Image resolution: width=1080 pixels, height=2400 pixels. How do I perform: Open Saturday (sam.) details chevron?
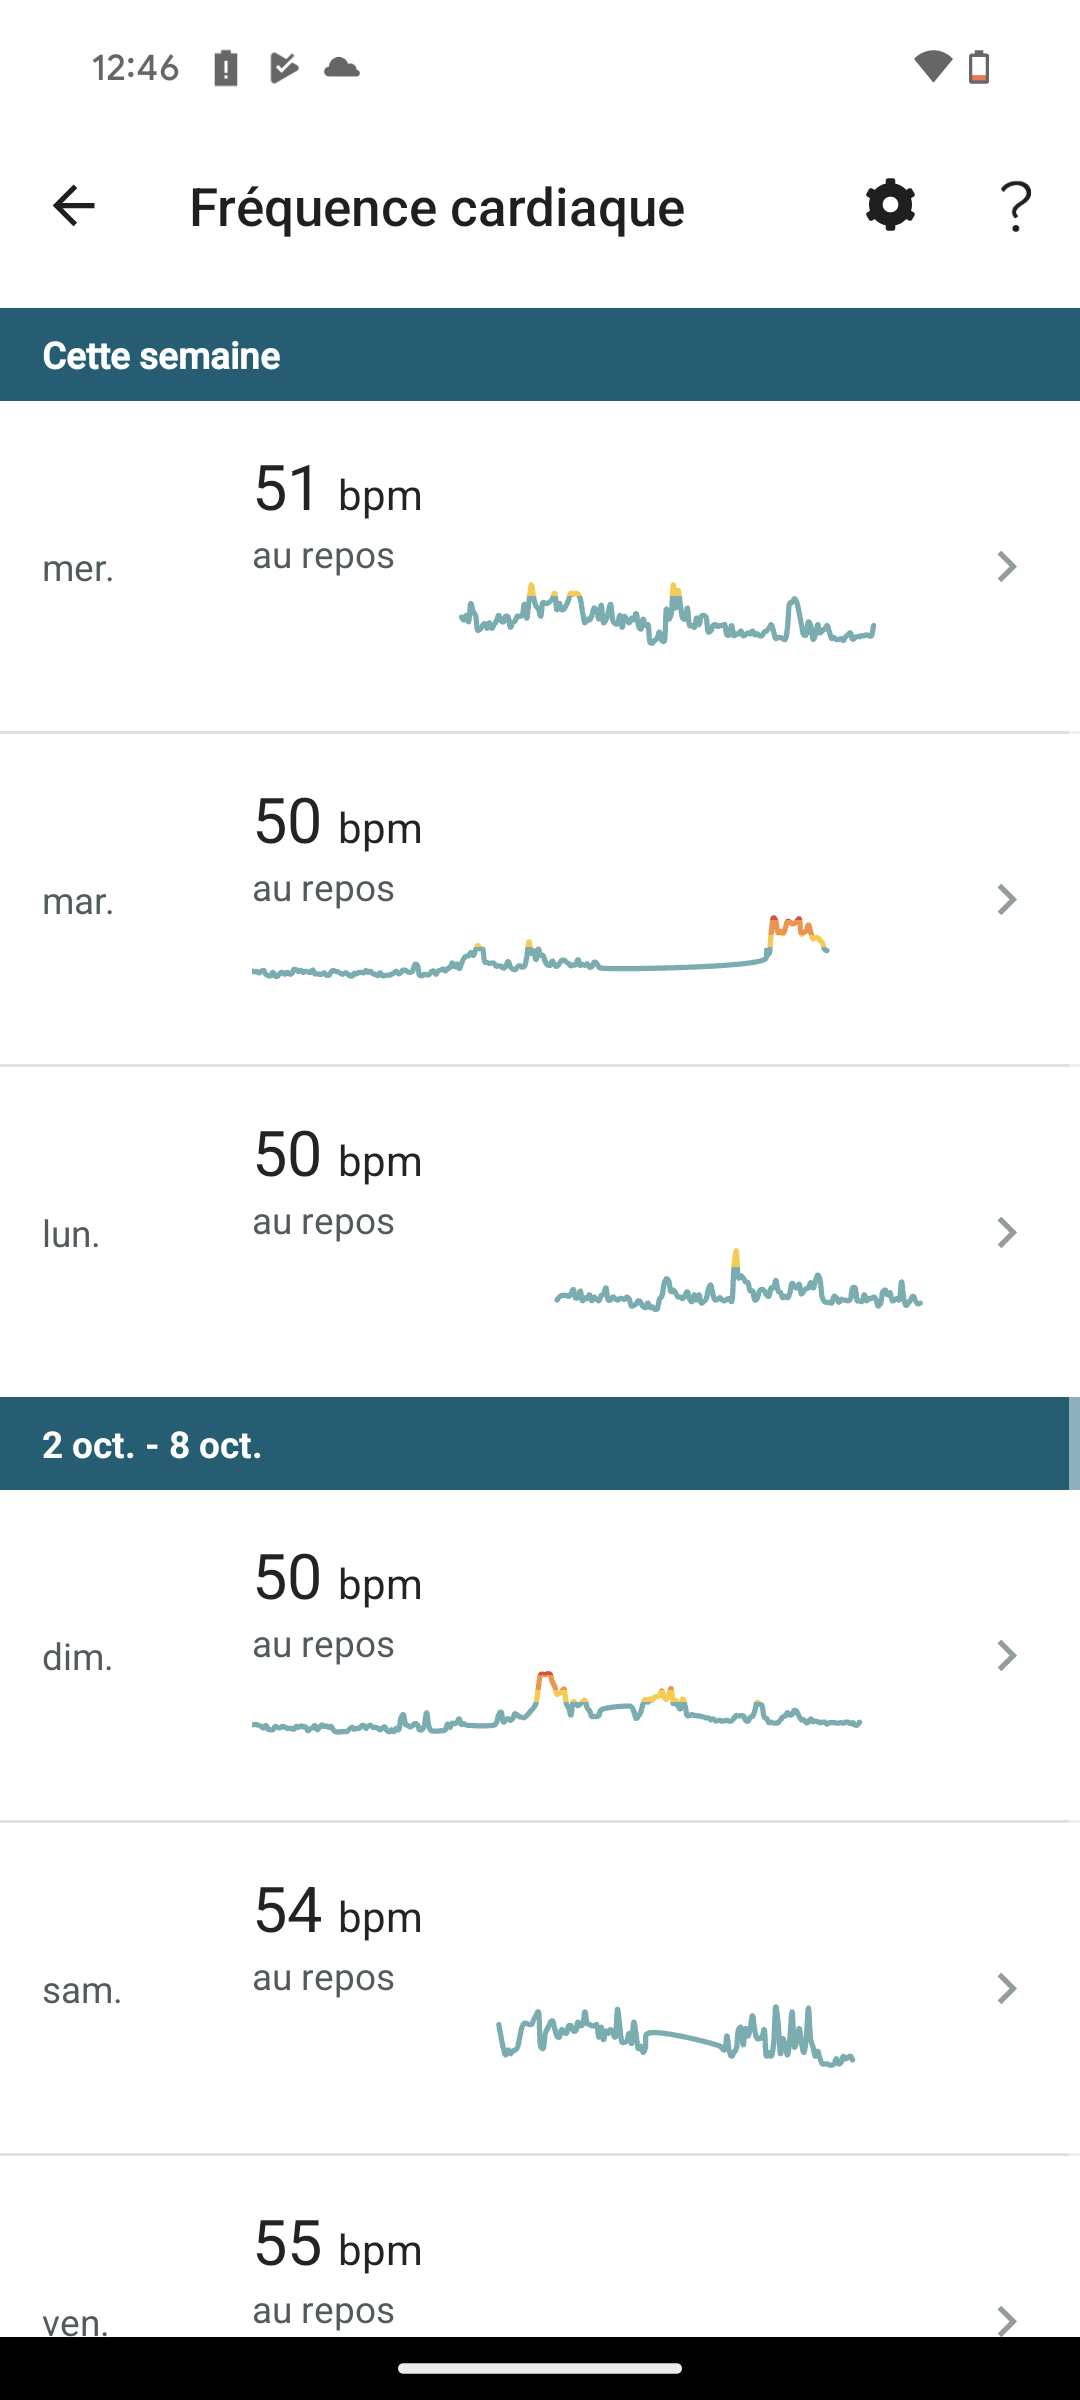(1007, 1989)
